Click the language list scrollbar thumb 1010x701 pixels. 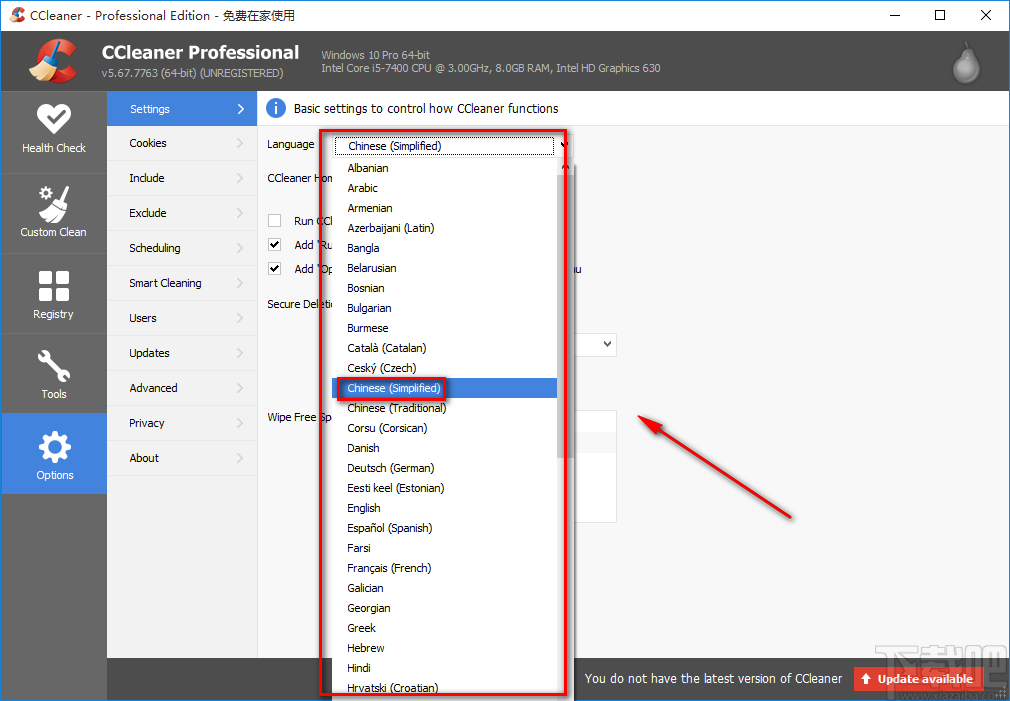pyautogui.click(x=565, y=317)
